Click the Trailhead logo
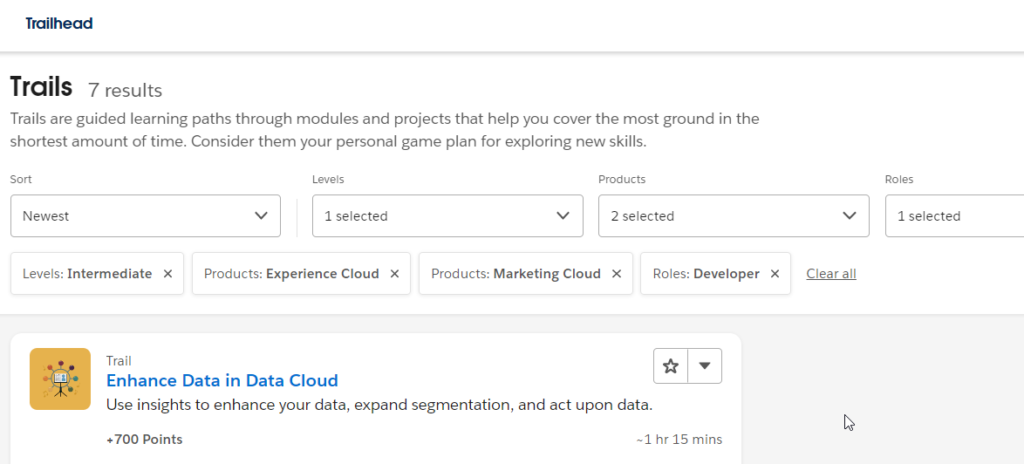Screen dimensions: 1024x464 (59, 23)
